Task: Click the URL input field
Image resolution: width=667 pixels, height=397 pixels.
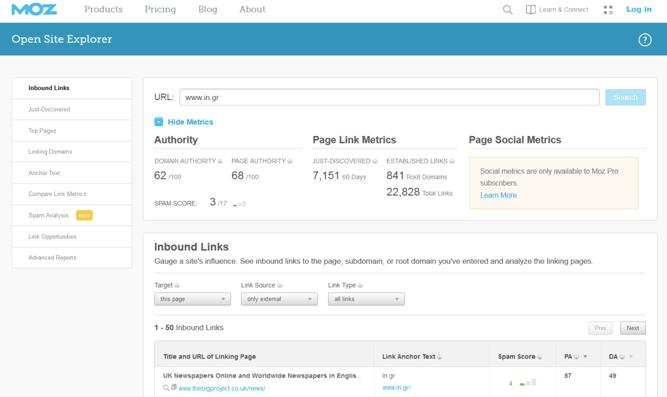Action: pos(389,97)
